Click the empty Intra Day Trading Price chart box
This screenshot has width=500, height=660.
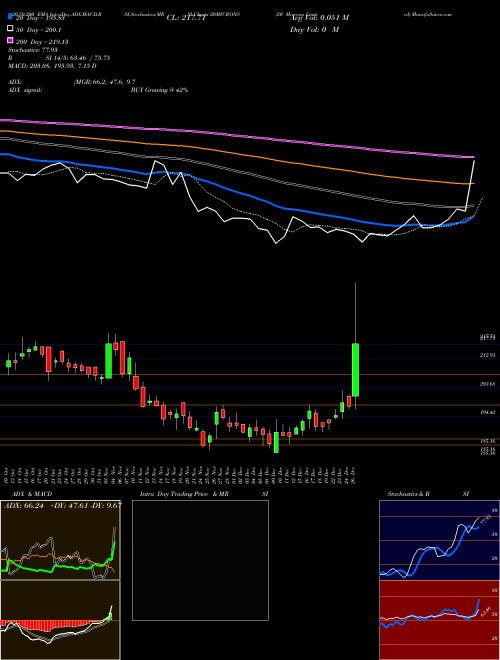click(200, 560)
